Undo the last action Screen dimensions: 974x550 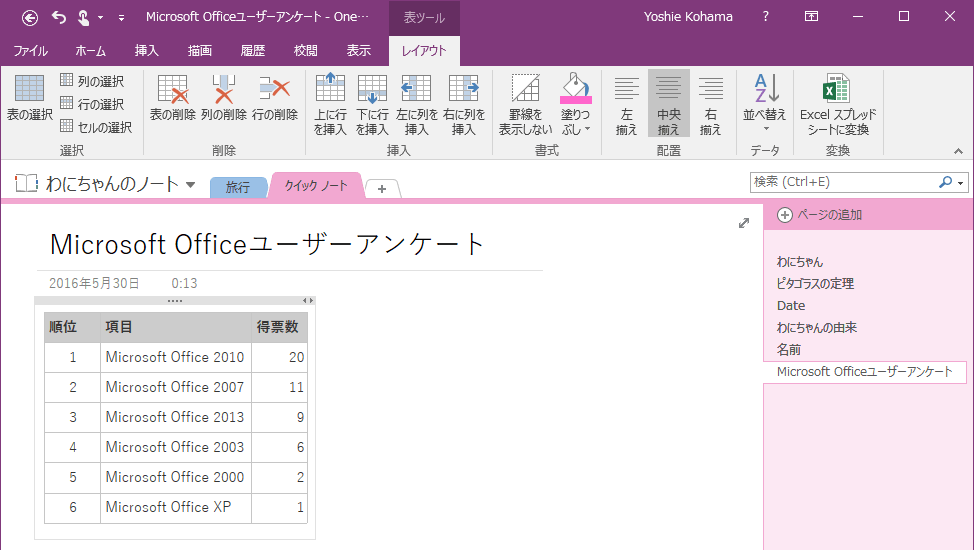[59, 17]
